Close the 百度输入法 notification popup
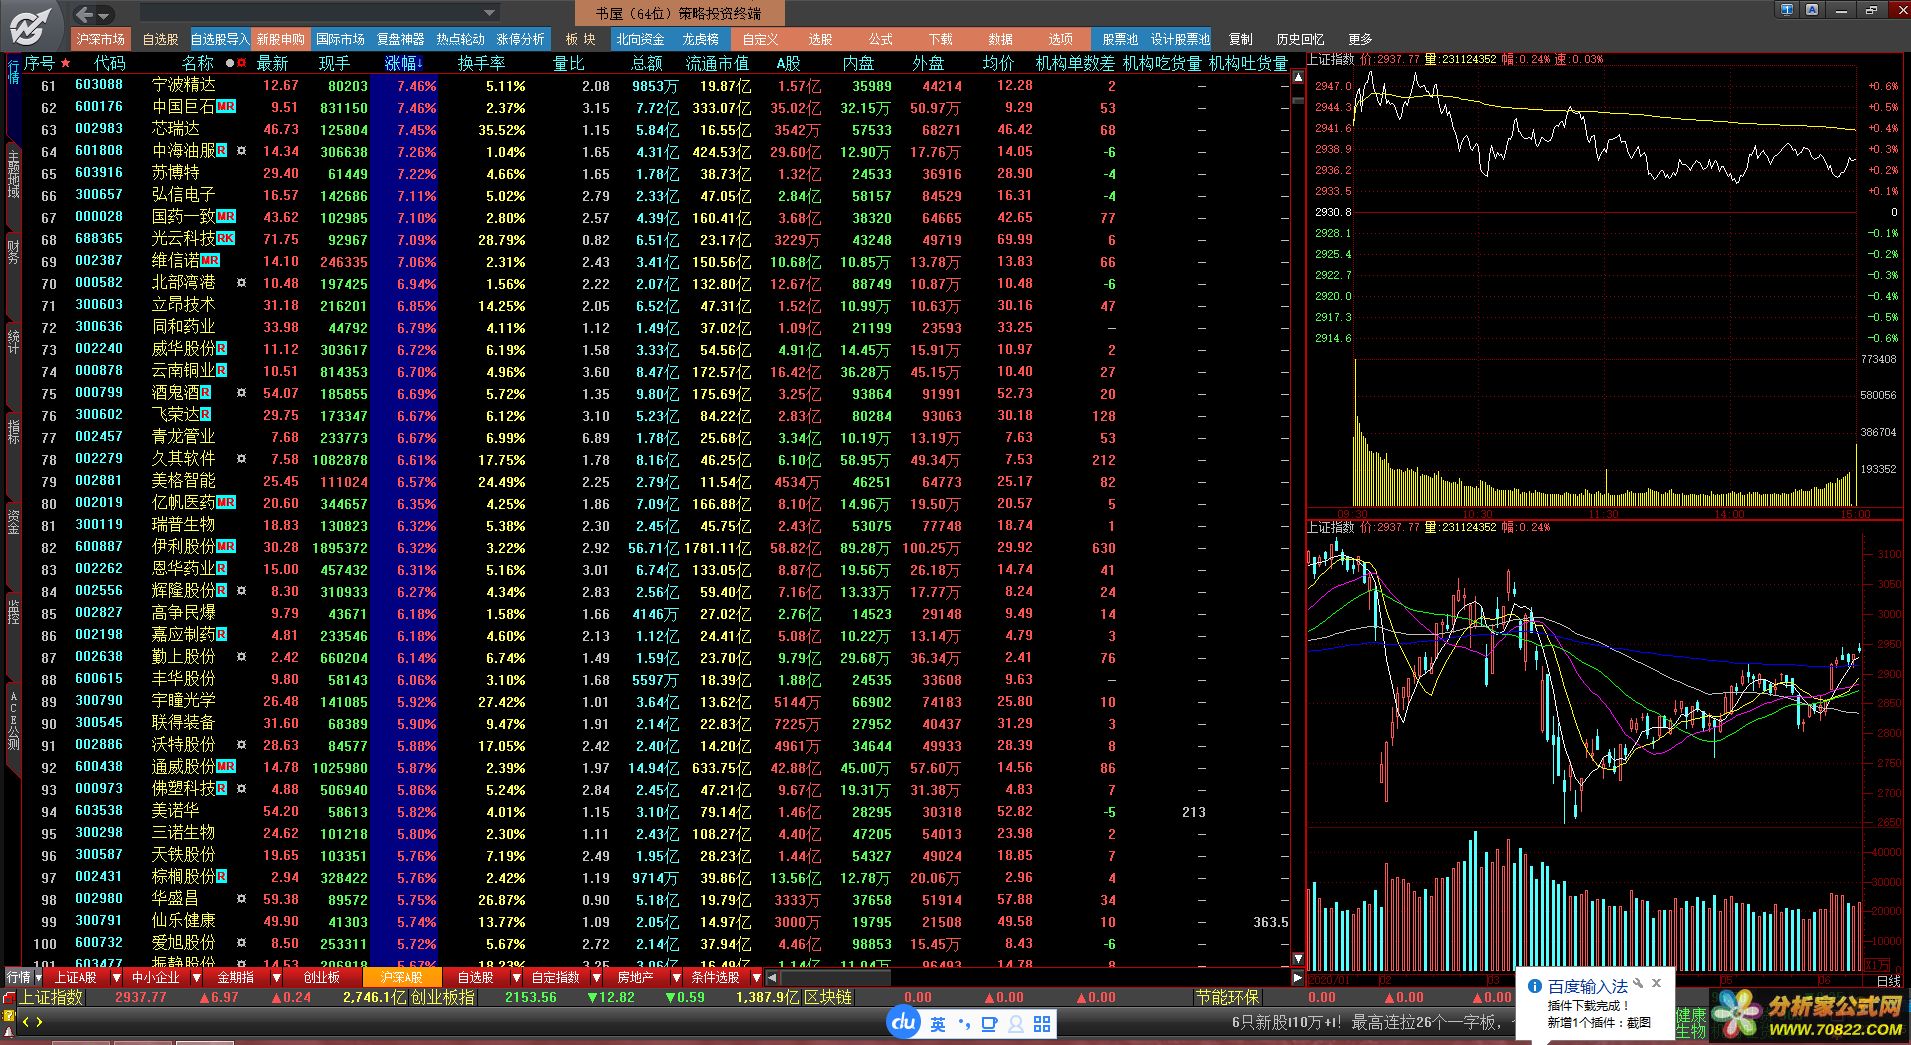1911x1045 pixels. (1656, 983)
